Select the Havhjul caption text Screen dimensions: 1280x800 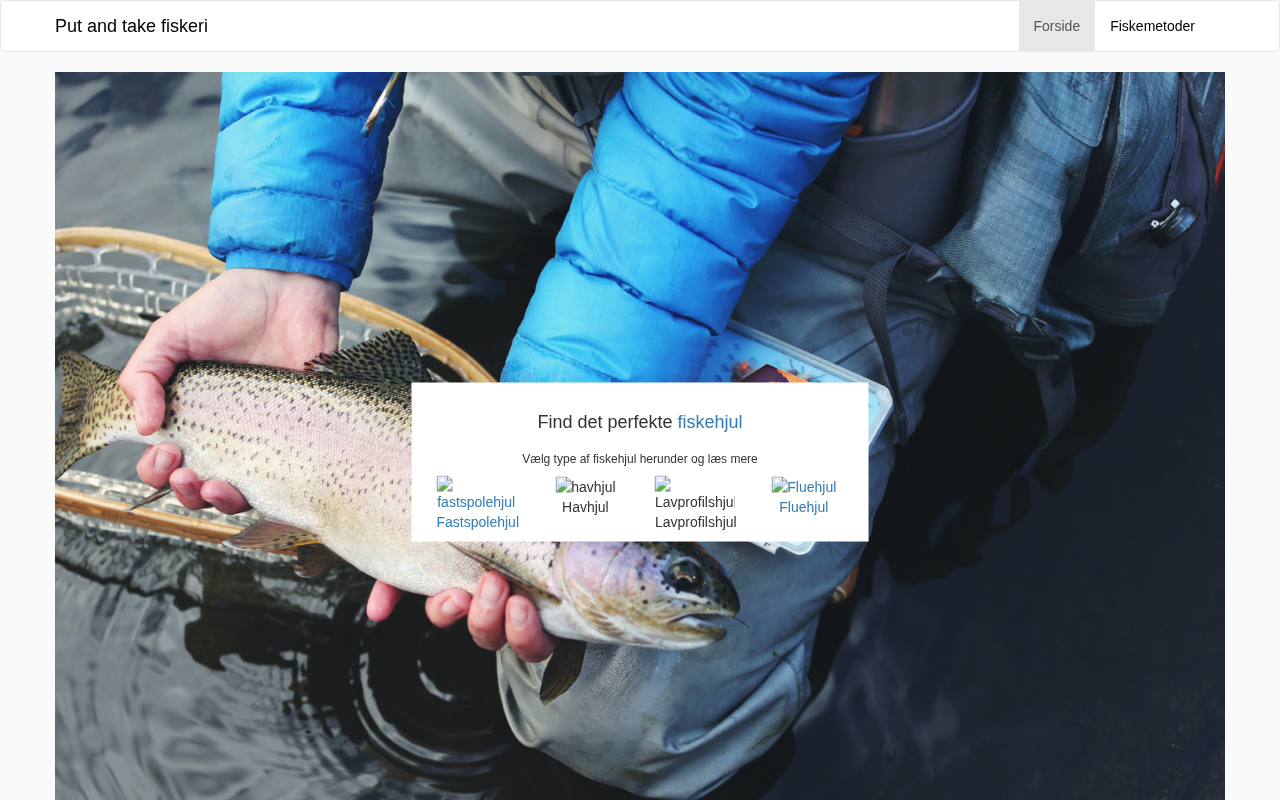(x=585, y=507)
